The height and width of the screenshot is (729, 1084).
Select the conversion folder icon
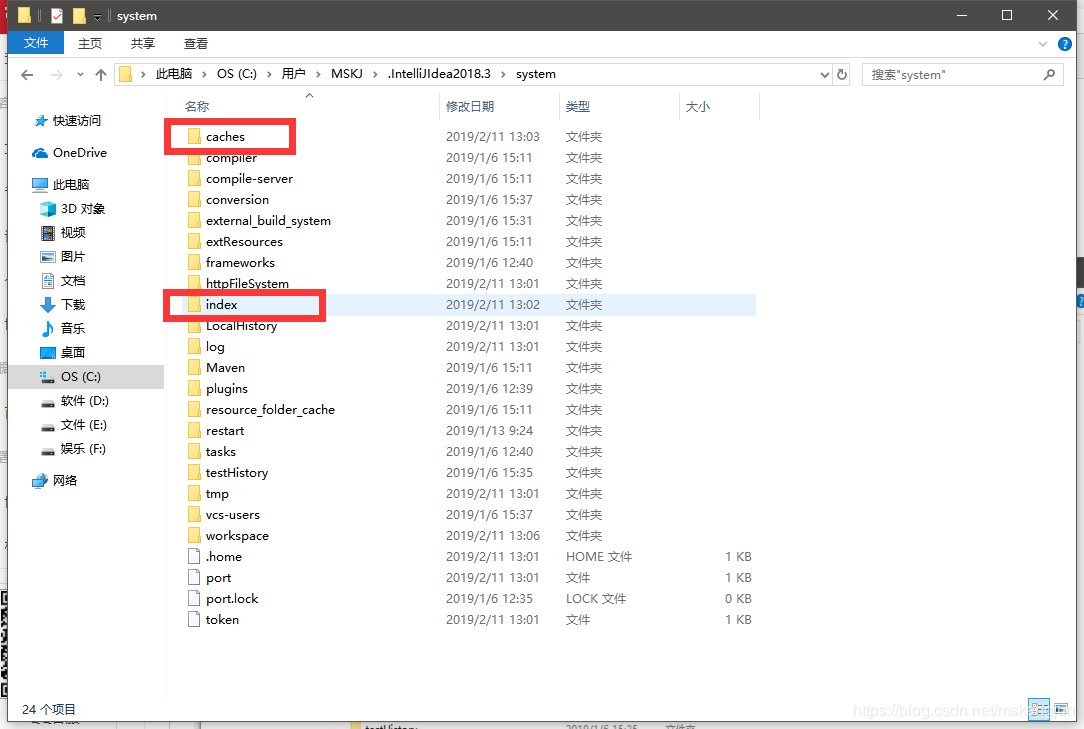pyautogui.click(x=194, y=199)
